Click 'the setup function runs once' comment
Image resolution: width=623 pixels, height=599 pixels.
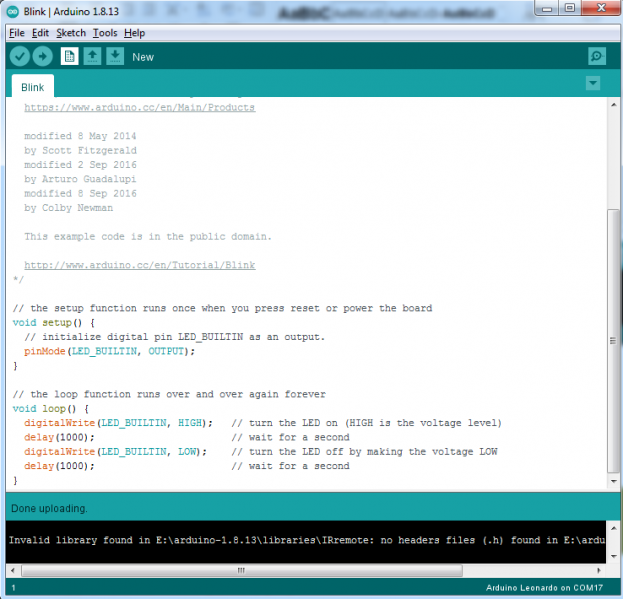[222, 308]
